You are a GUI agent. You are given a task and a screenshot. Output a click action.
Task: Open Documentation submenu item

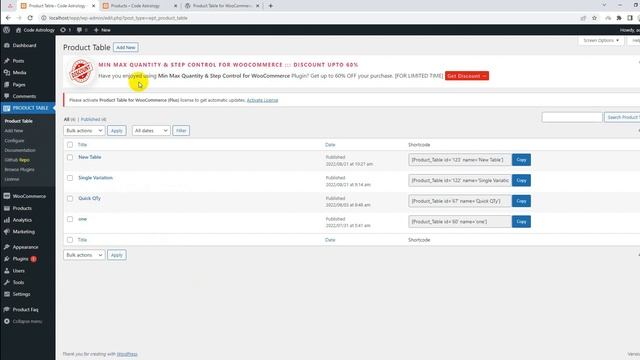(20, 150)
